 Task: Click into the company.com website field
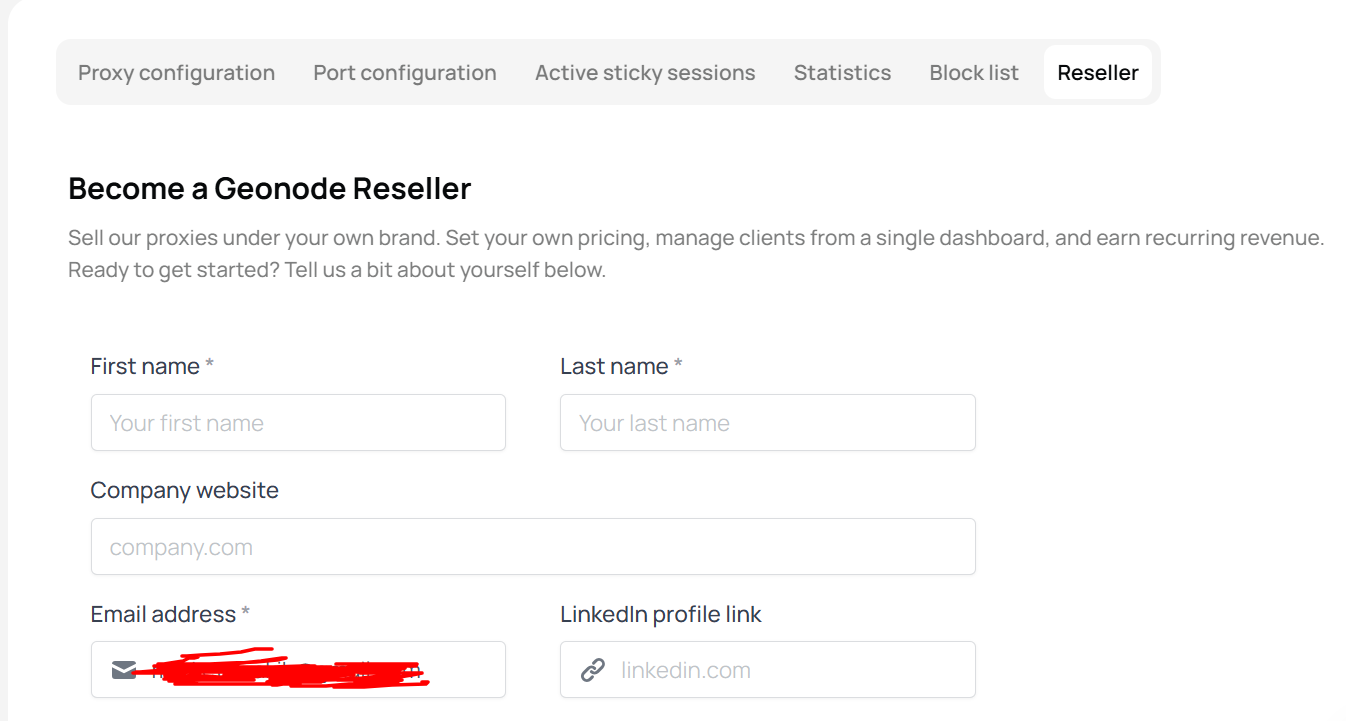(x=533, y=546)
